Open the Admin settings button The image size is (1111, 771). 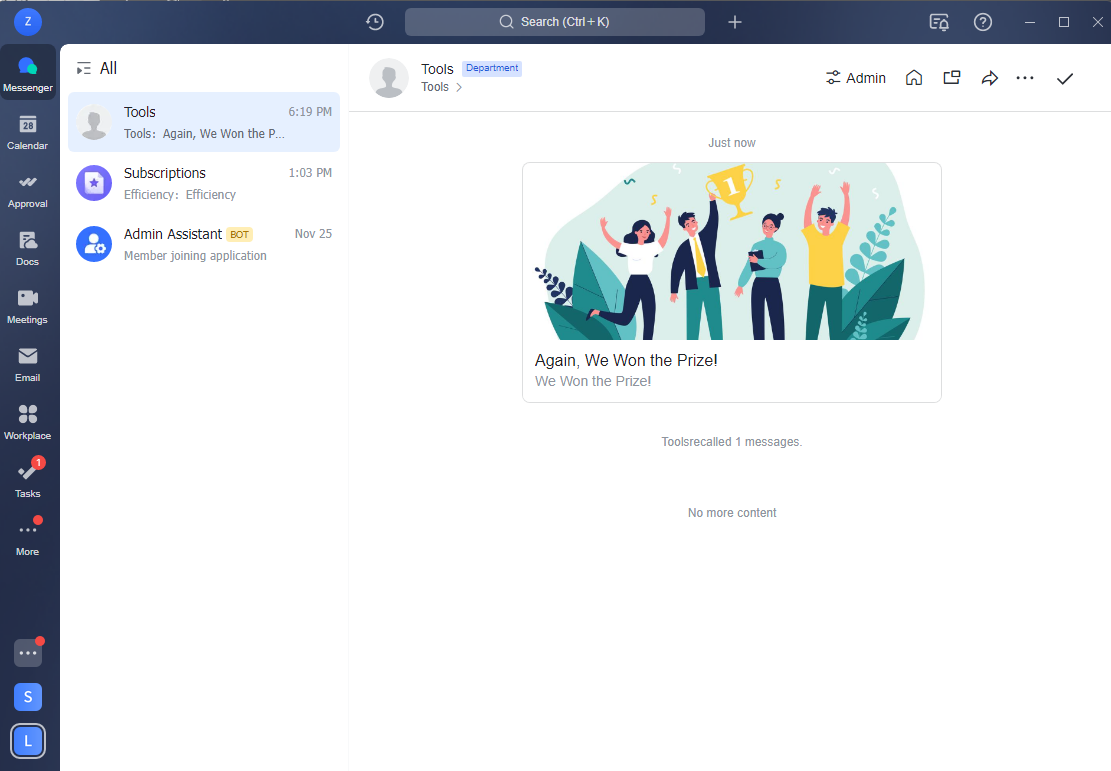pos(856,78)
